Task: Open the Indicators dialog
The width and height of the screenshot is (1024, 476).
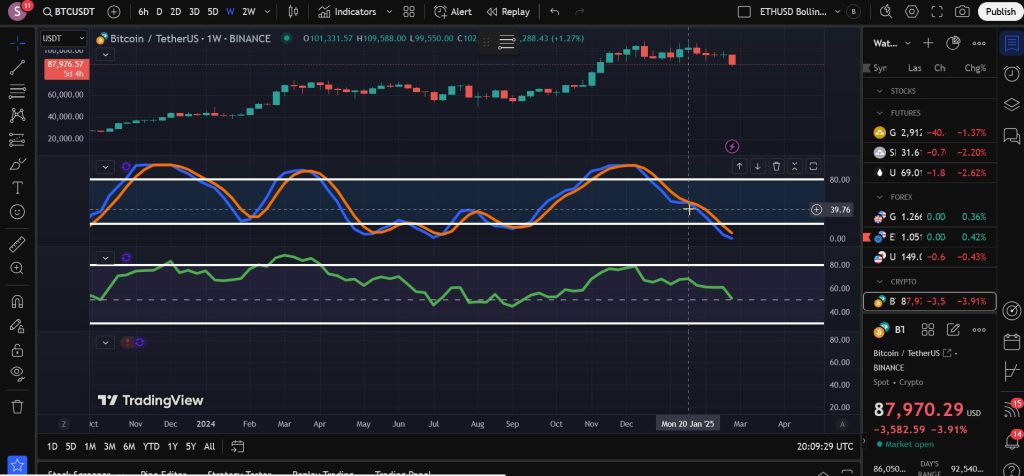Action: [x=347, y=12]
